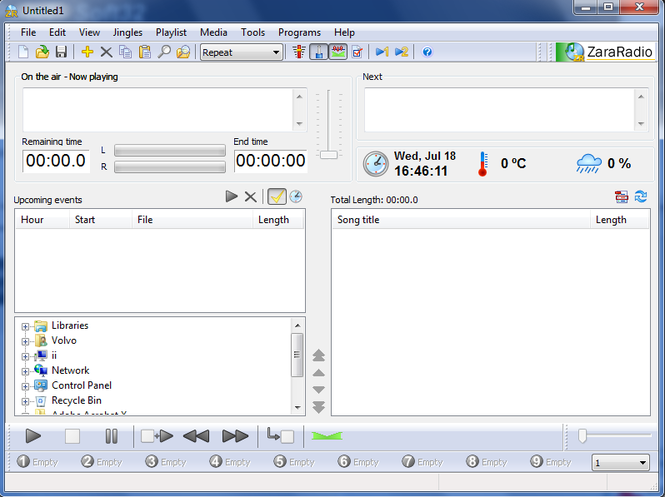665x497 pixels.
Task: Open the Edit menu
Action: tap(57, 32)
